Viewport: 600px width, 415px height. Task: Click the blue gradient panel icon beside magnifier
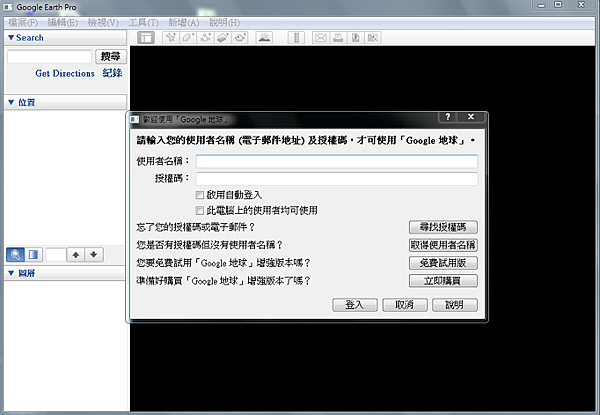coord(33,255)
